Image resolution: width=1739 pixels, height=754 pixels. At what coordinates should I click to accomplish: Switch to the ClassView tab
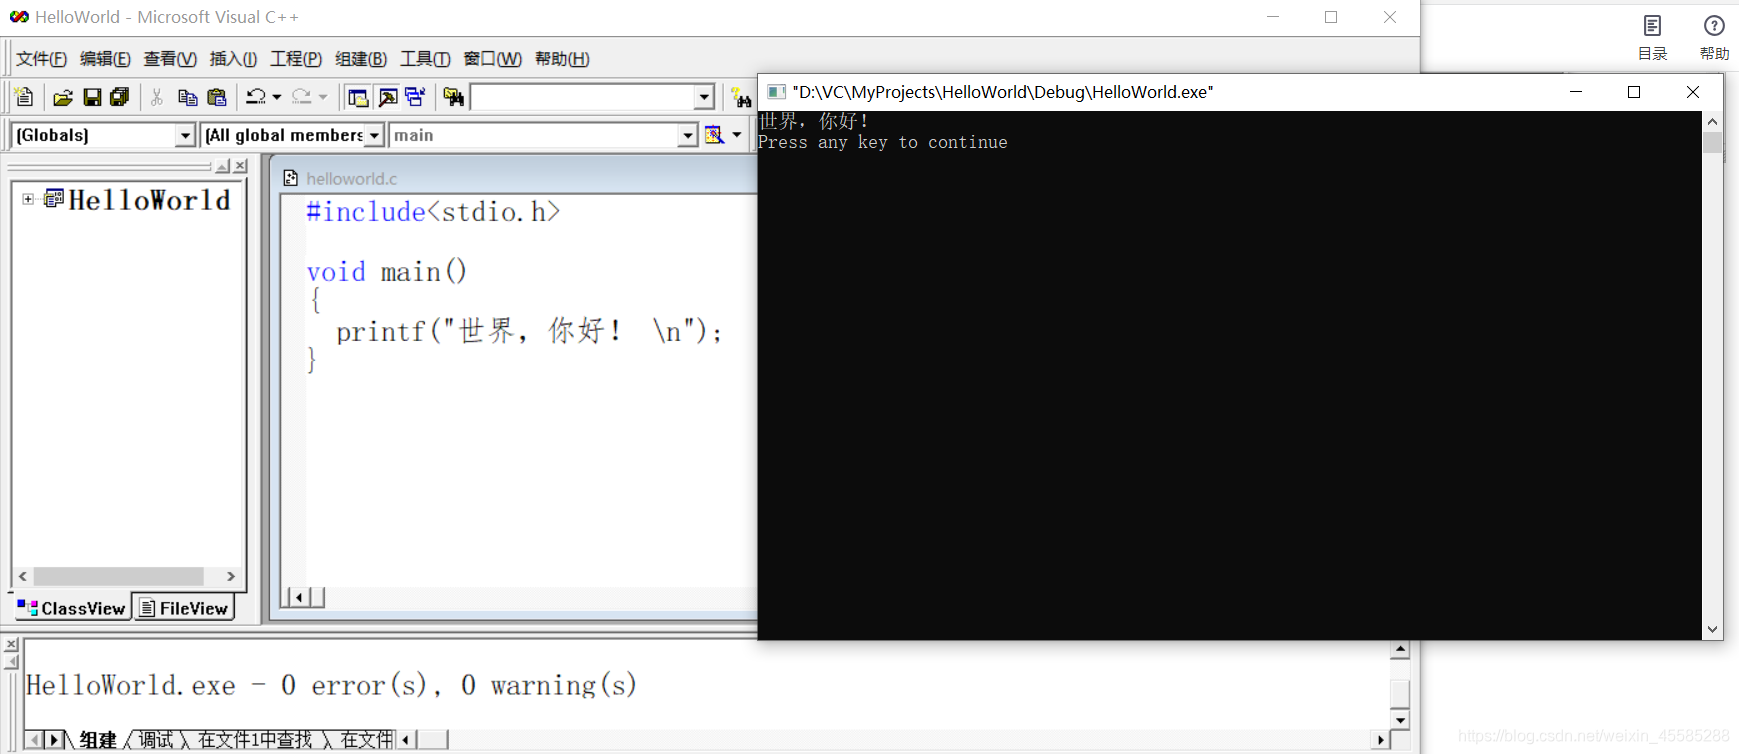72,608
